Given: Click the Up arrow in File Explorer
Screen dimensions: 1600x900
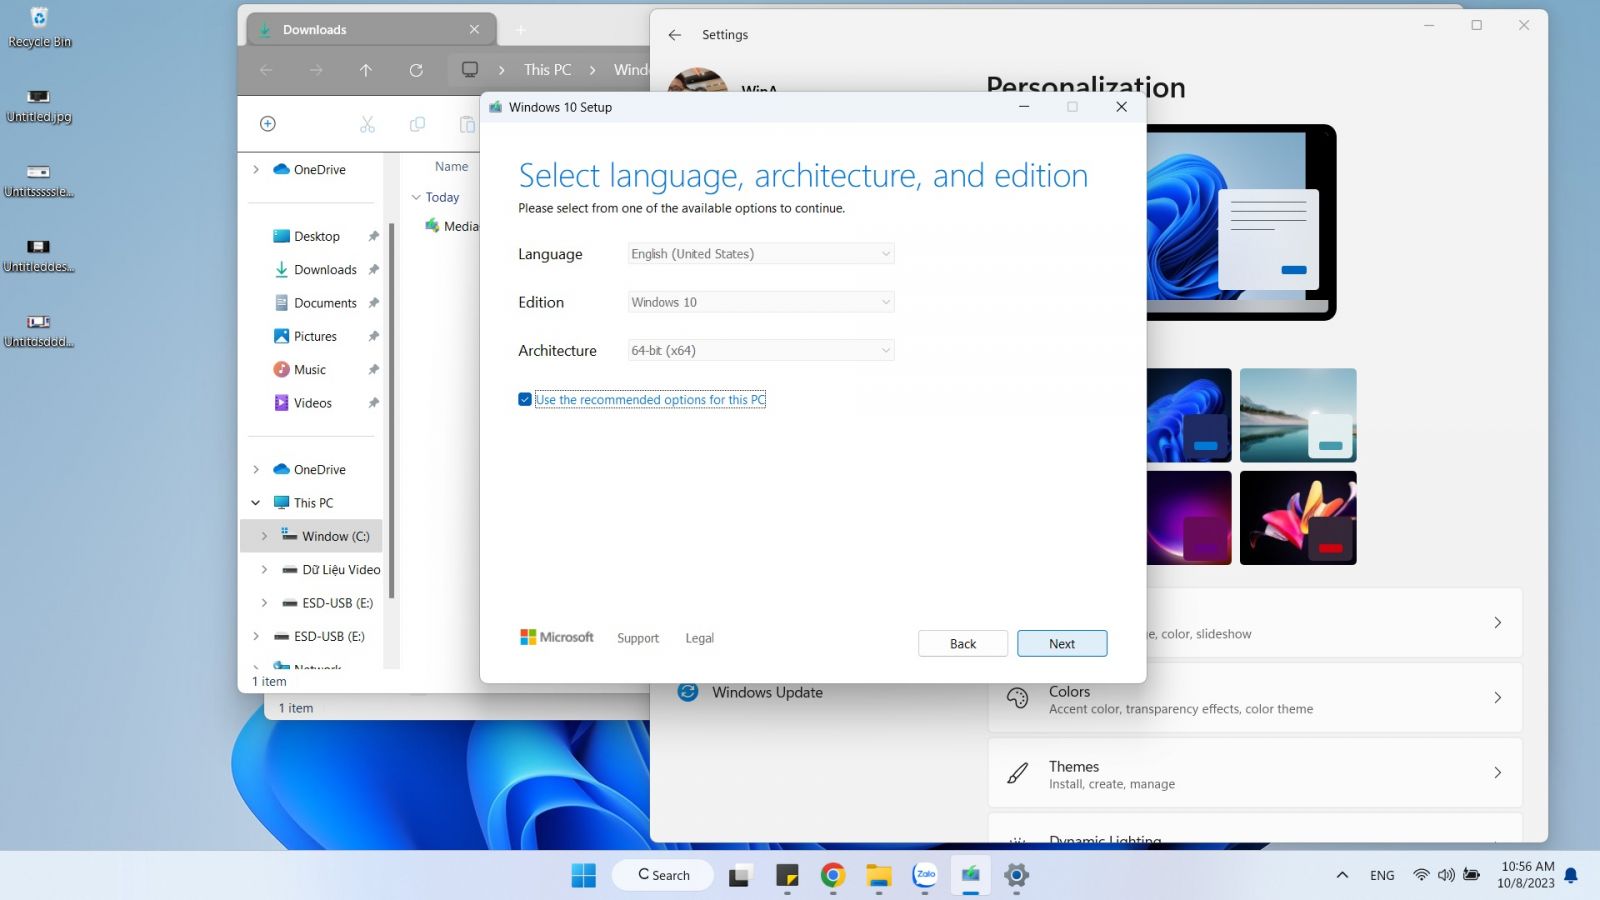Looking at the screenshot, I should pos(366,70).
